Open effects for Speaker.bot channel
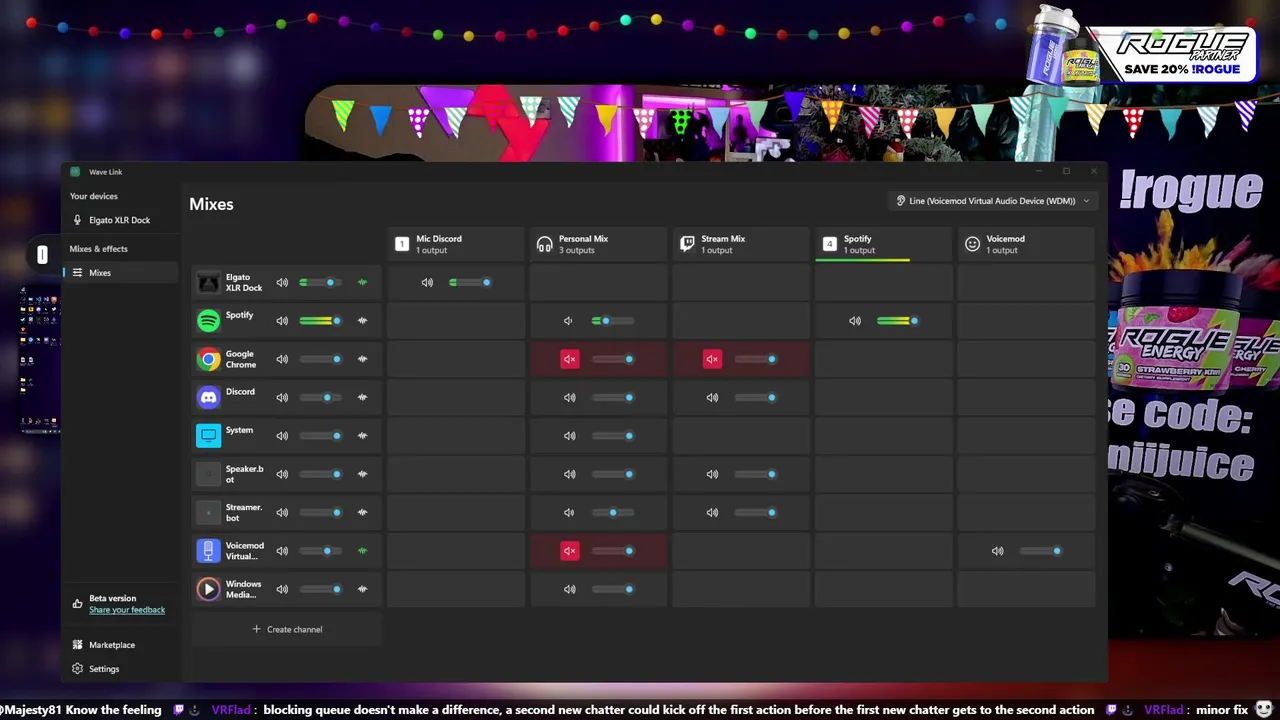 coord(362,474)
